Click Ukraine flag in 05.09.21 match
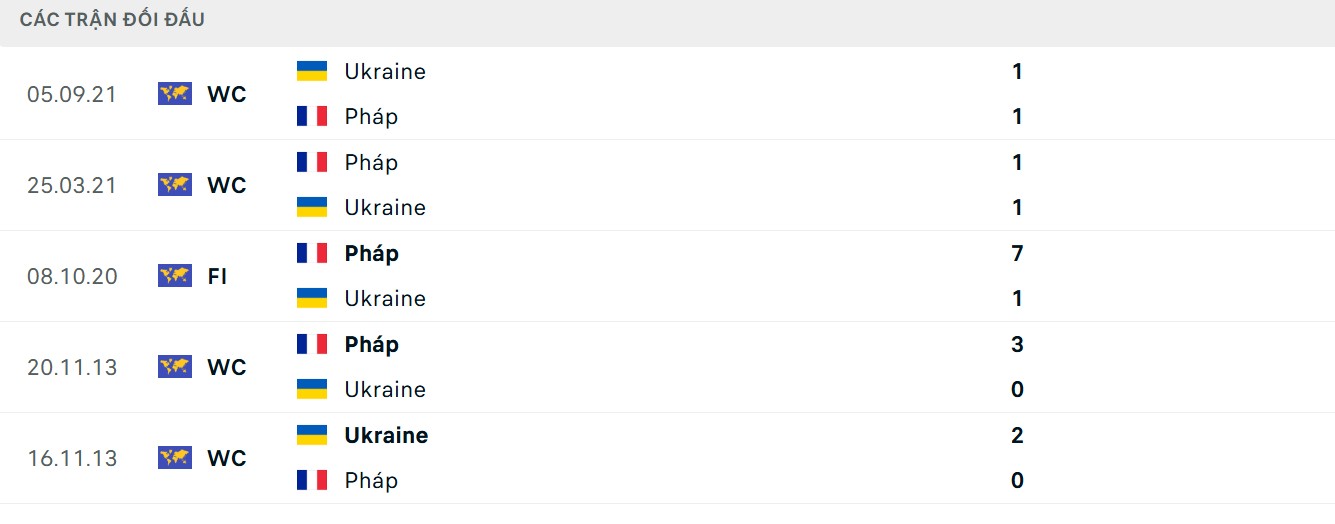The width and height of the screenshot is (1335, 524). coord(312,71)
